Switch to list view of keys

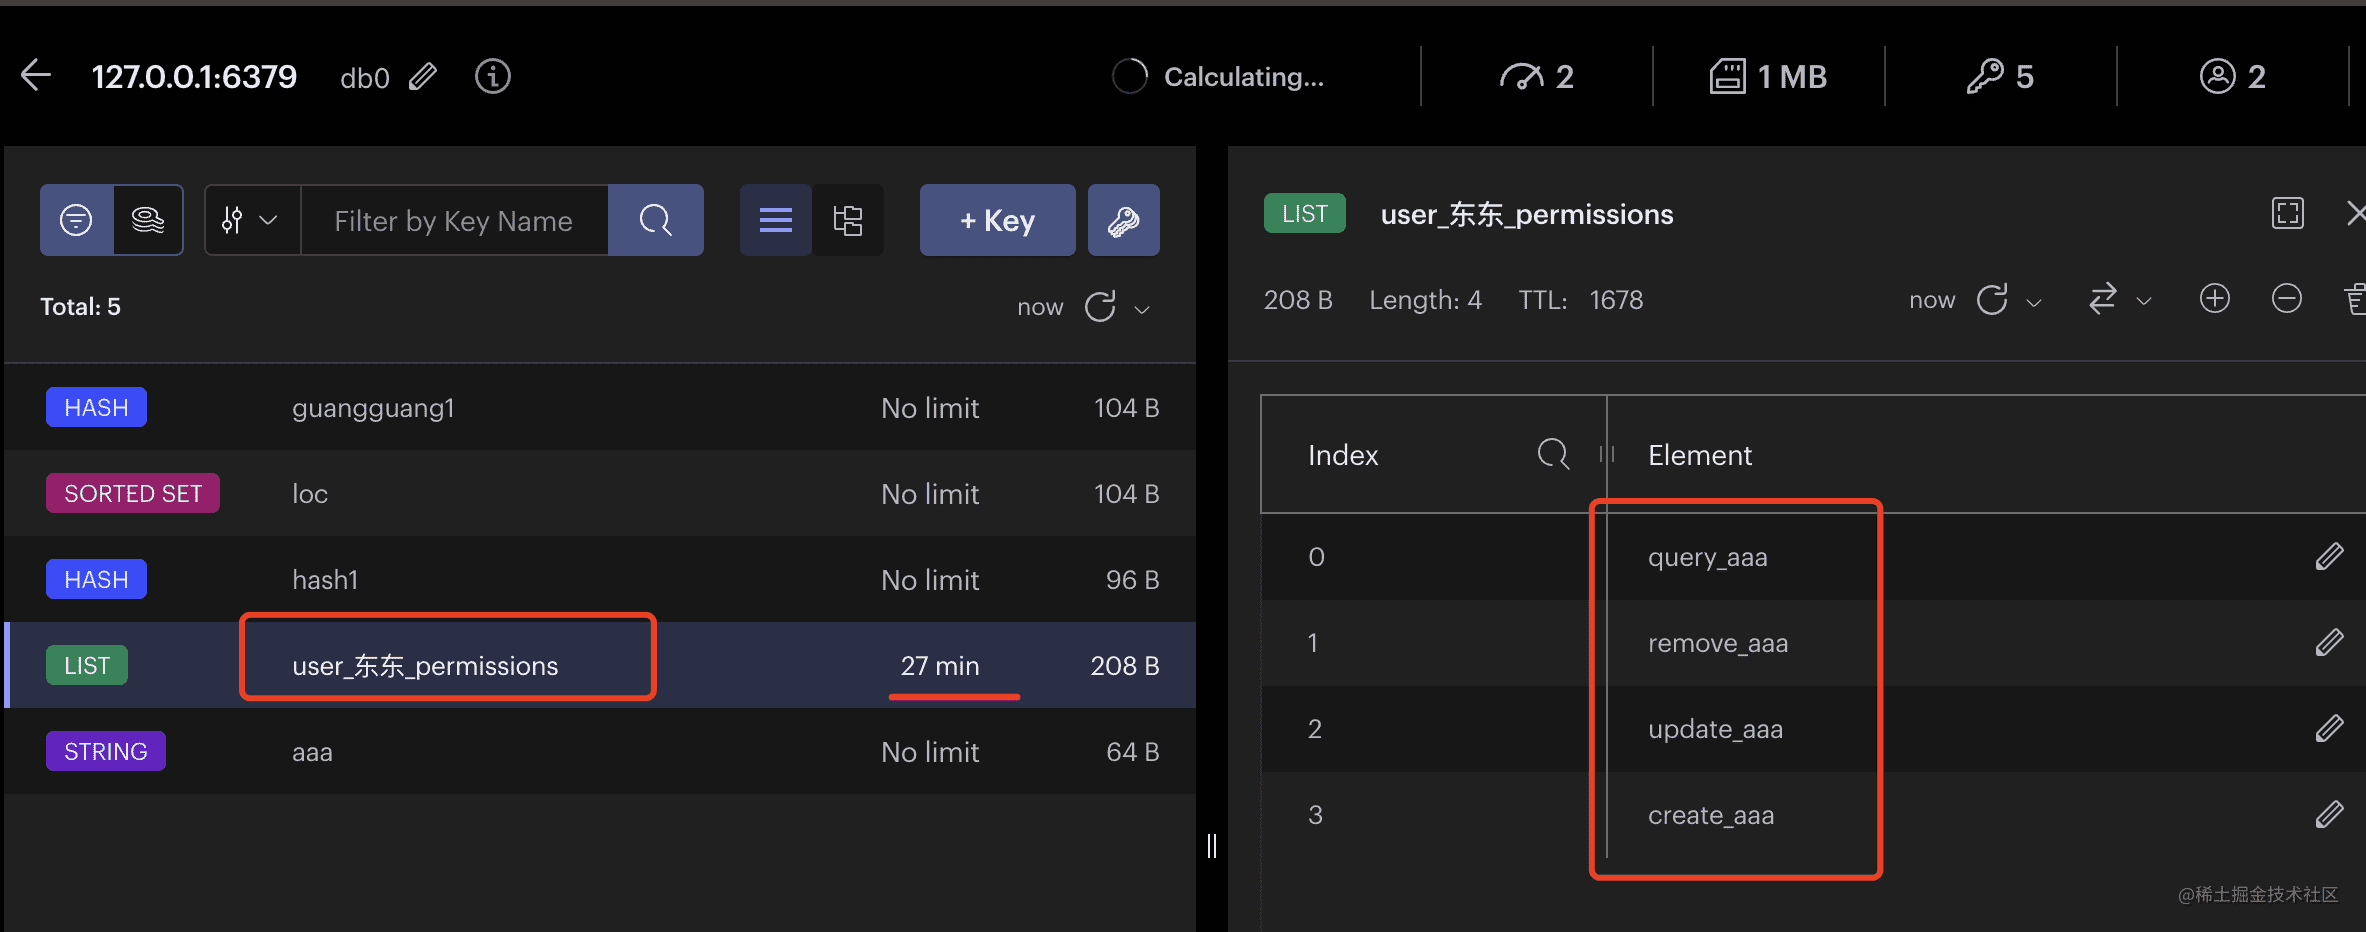[775, 220]
